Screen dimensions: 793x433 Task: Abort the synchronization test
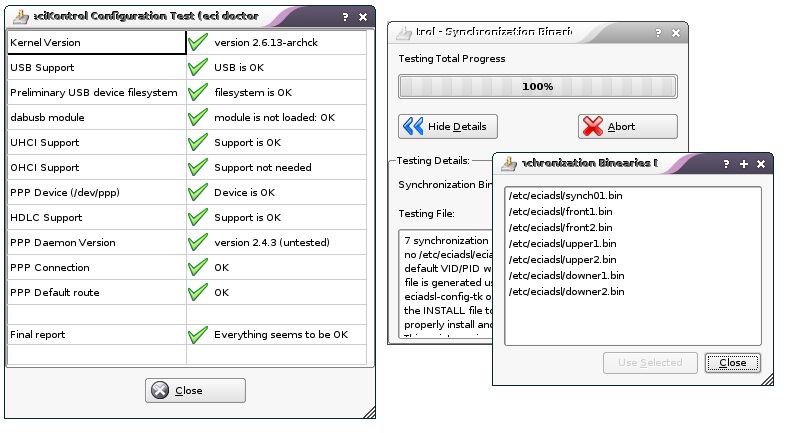click(x=628, y=126)
